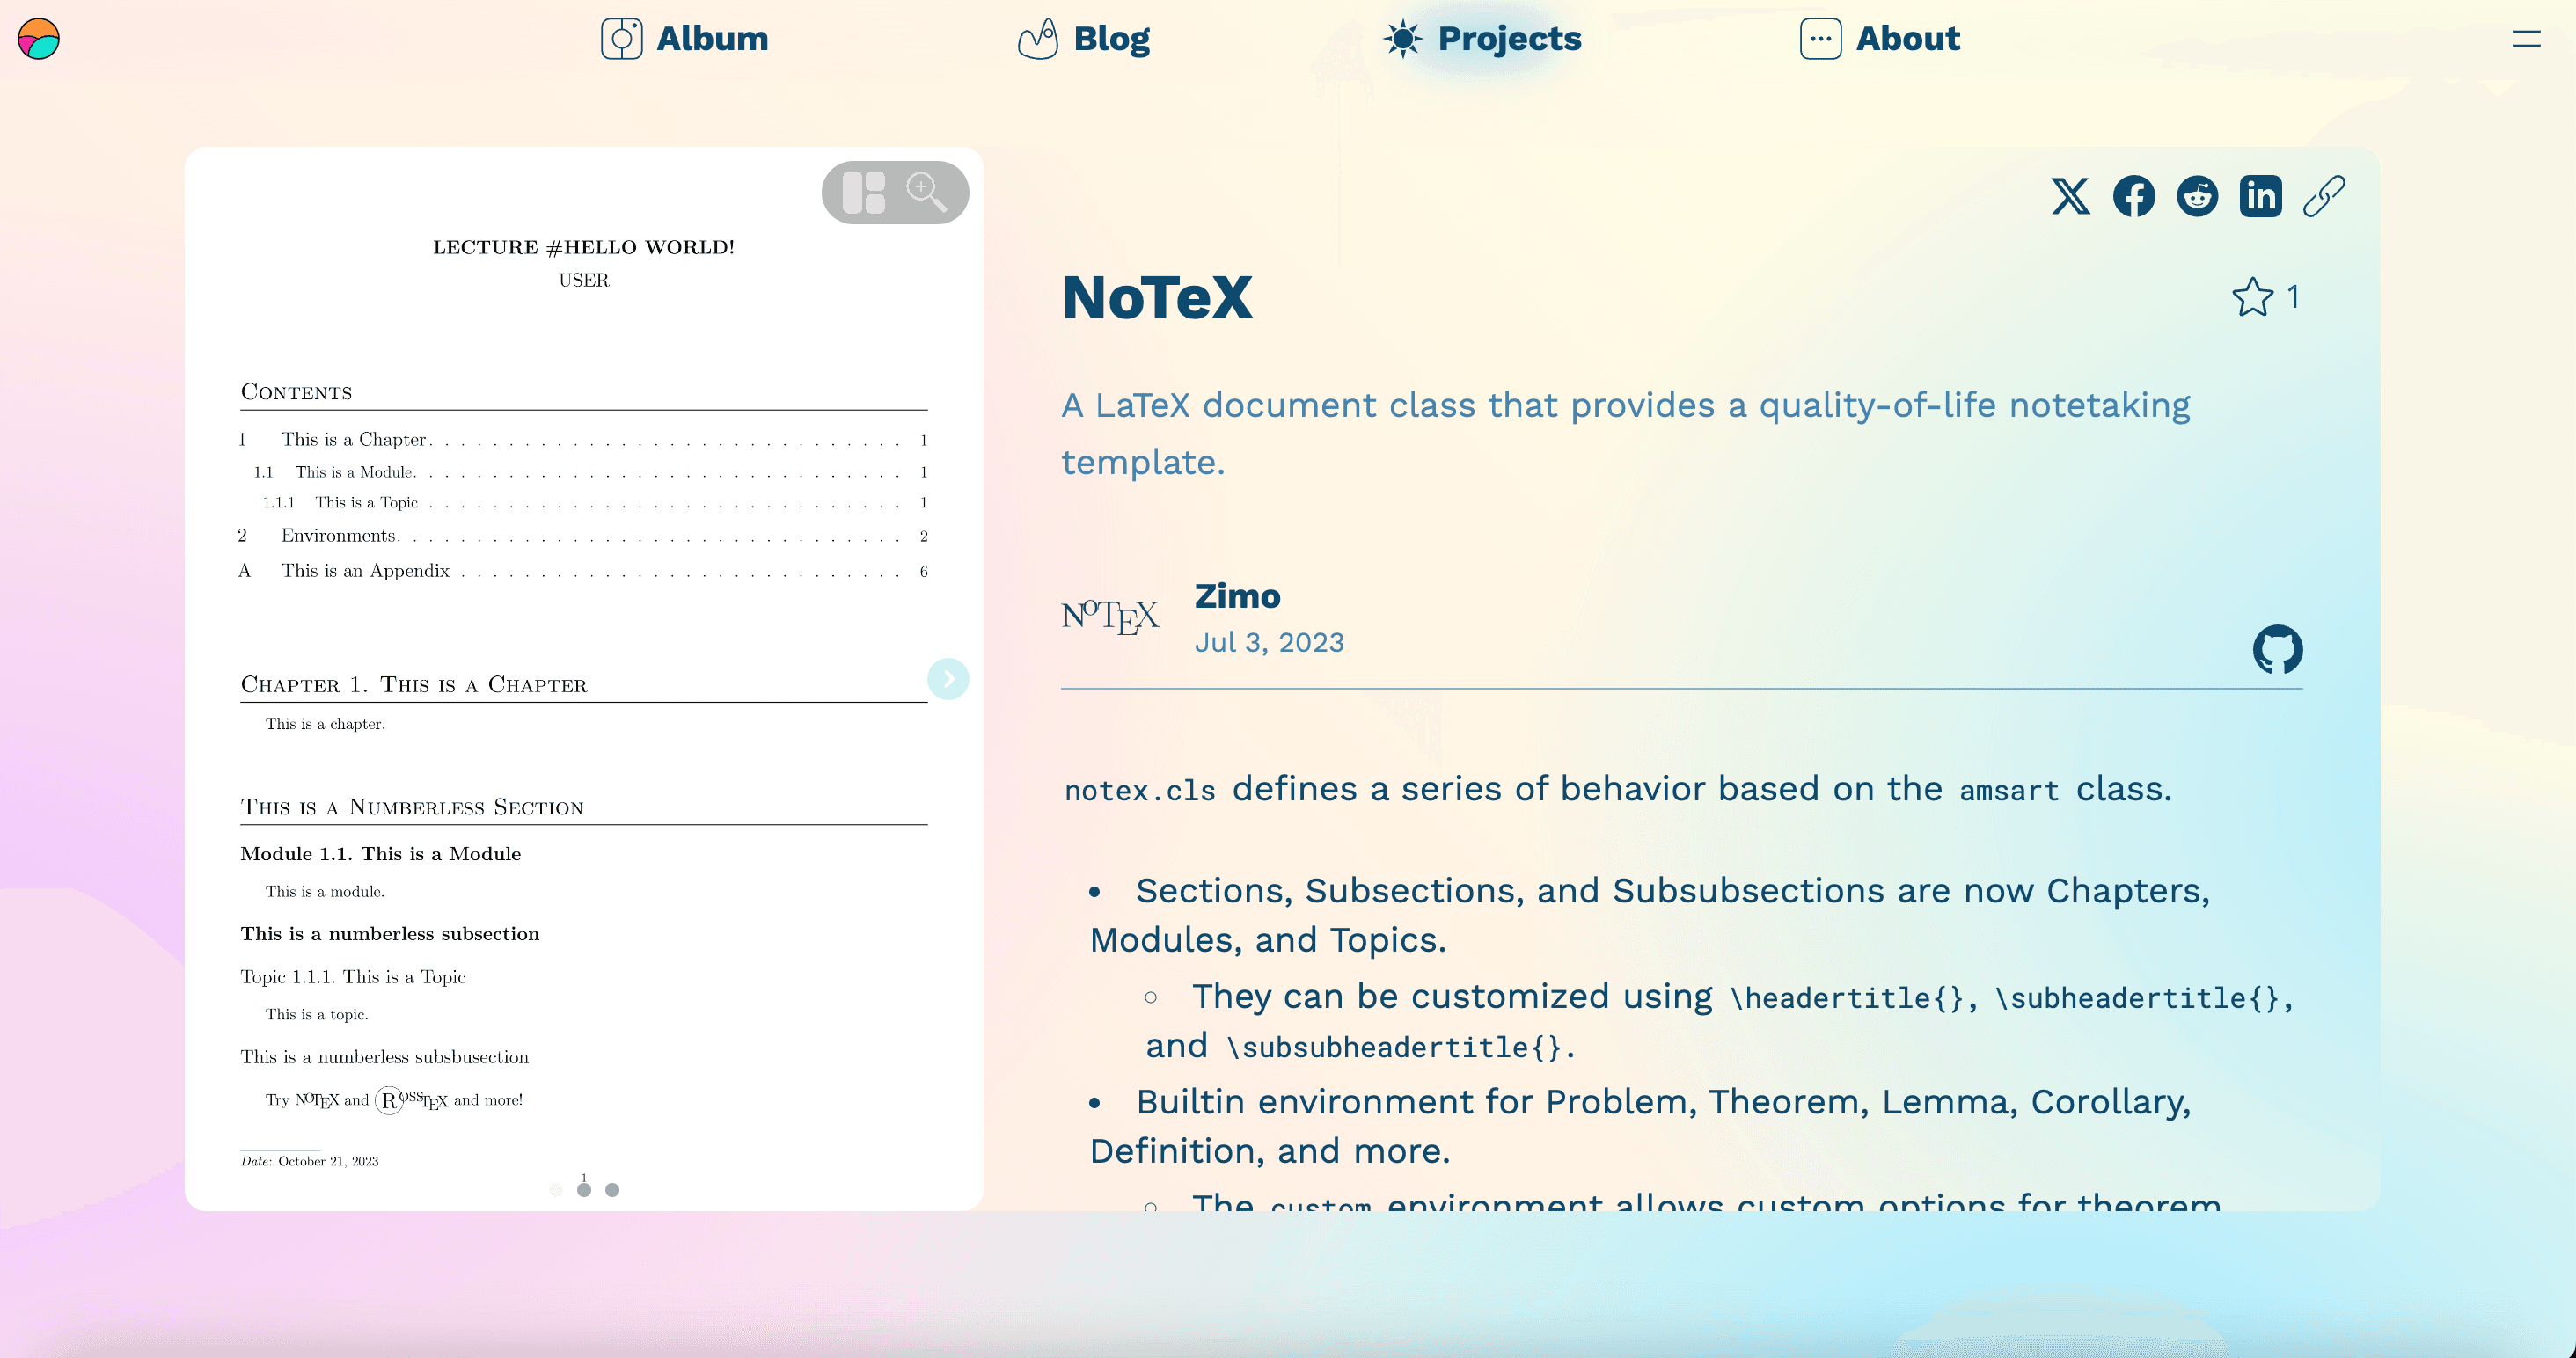
Task: Go to next preview image
Action: click(947, 679)
